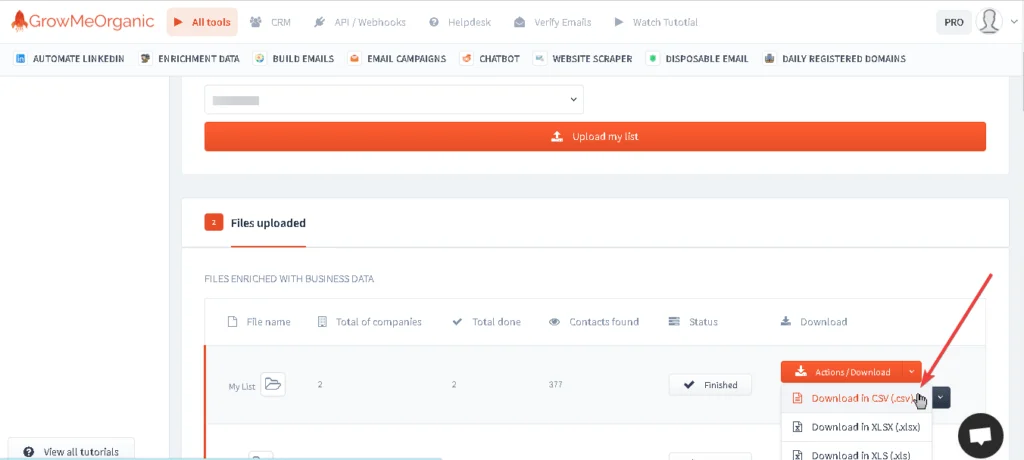Open Website Scraper tool

[x=583, y=59]
